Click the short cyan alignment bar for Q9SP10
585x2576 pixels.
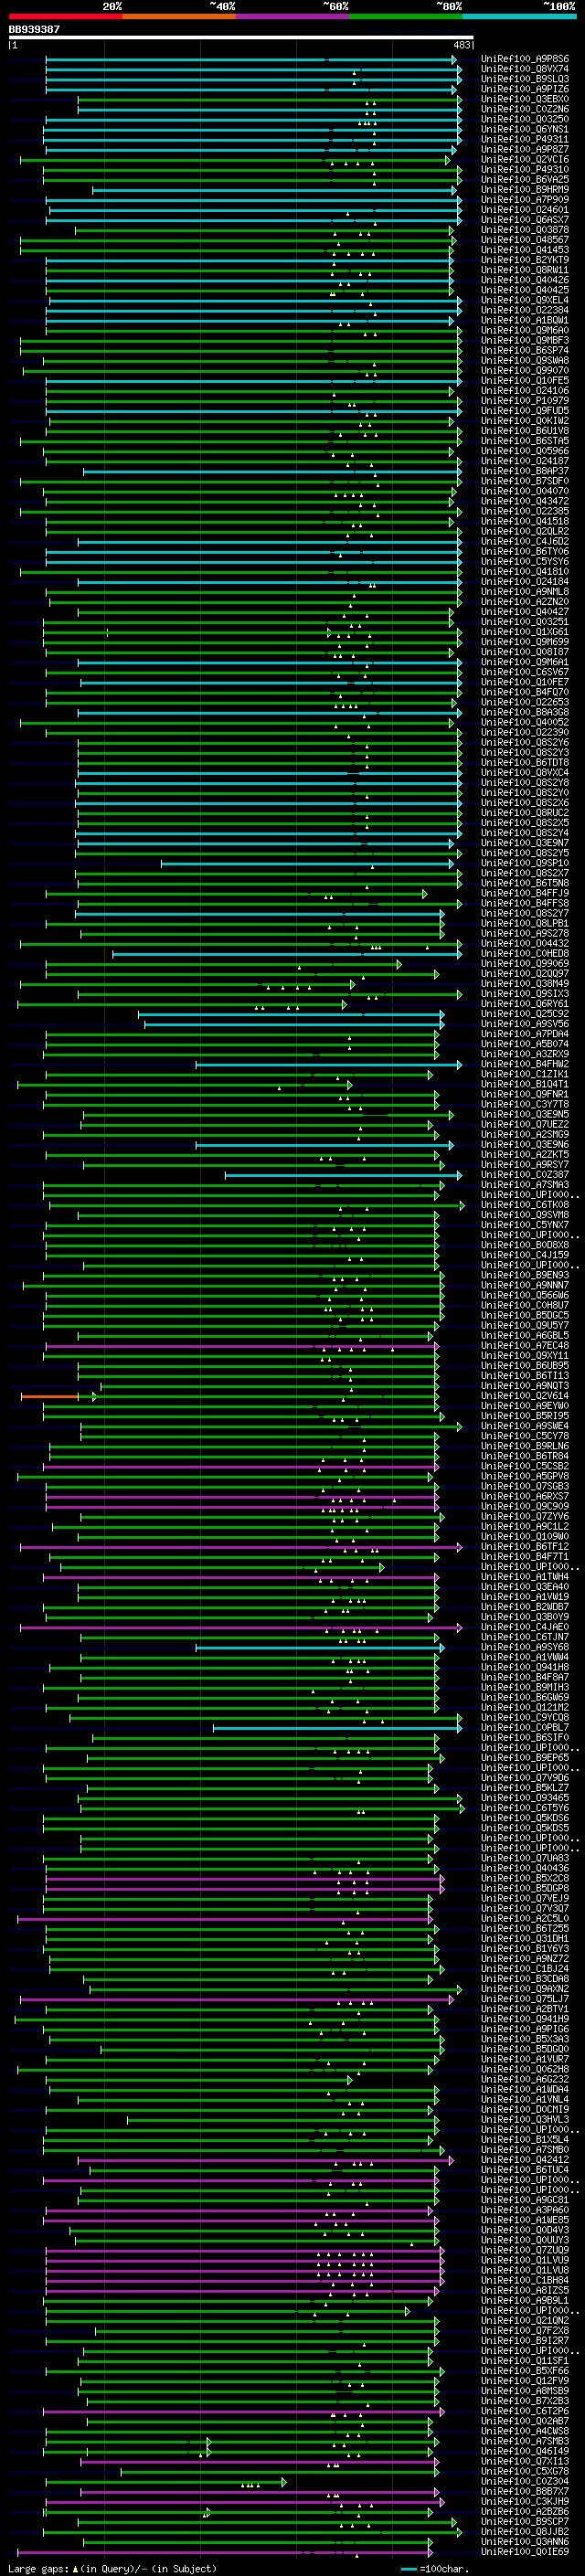click(306, 863)
